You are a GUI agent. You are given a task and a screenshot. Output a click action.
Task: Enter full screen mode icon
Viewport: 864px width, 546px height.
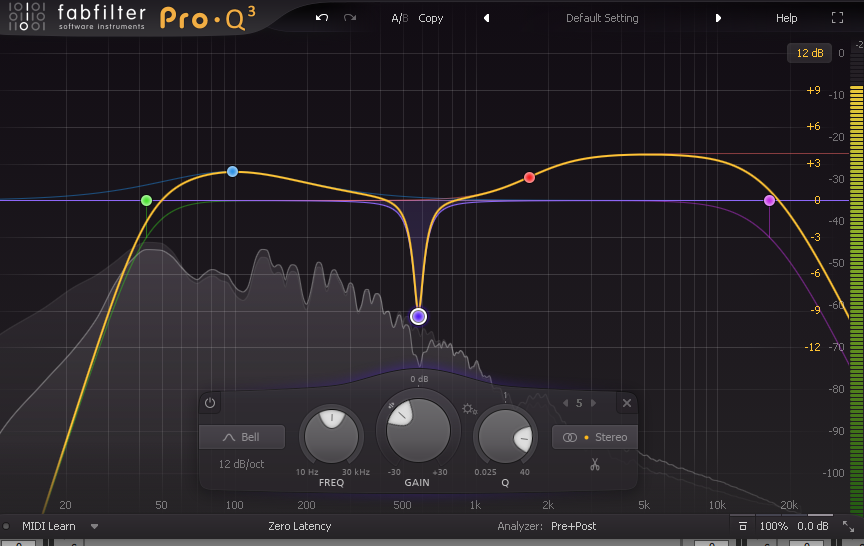click(x=837, y=18)
